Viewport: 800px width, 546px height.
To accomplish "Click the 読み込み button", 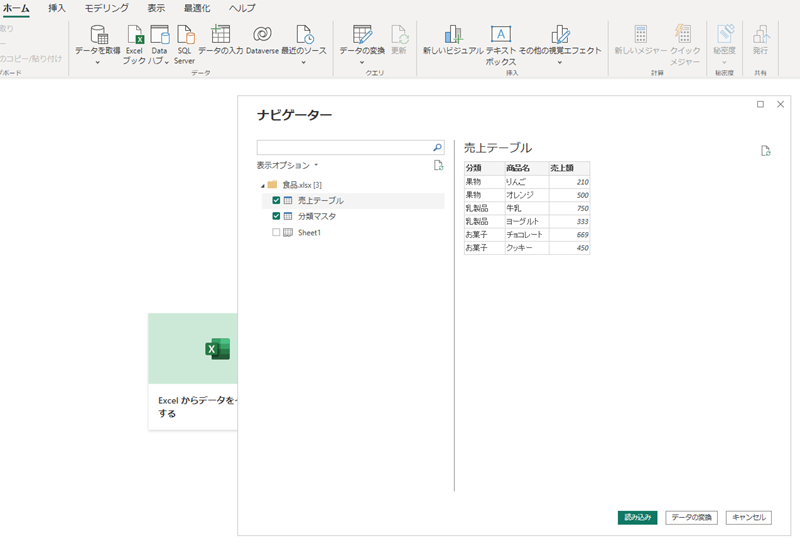I will tap(637, 517).
